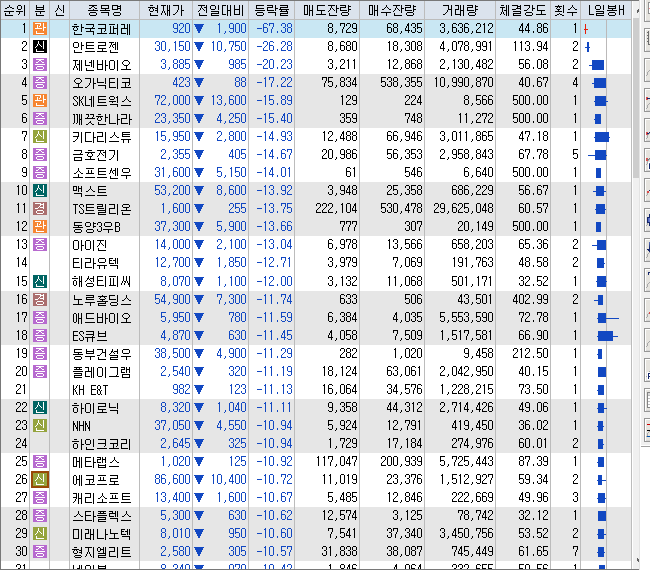650x570 pixels.
Task: Select stock name 하인크코리
Action: point(102,444)
